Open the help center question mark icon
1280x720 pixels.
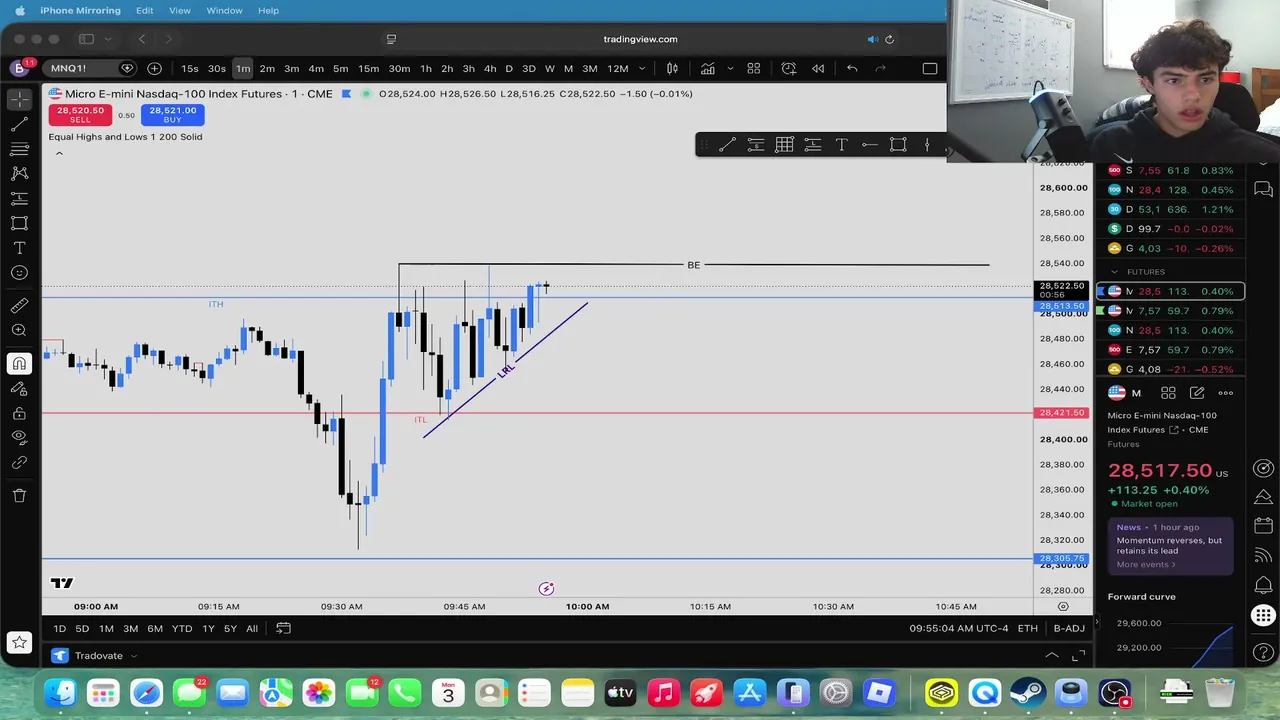coord(1263,653)
